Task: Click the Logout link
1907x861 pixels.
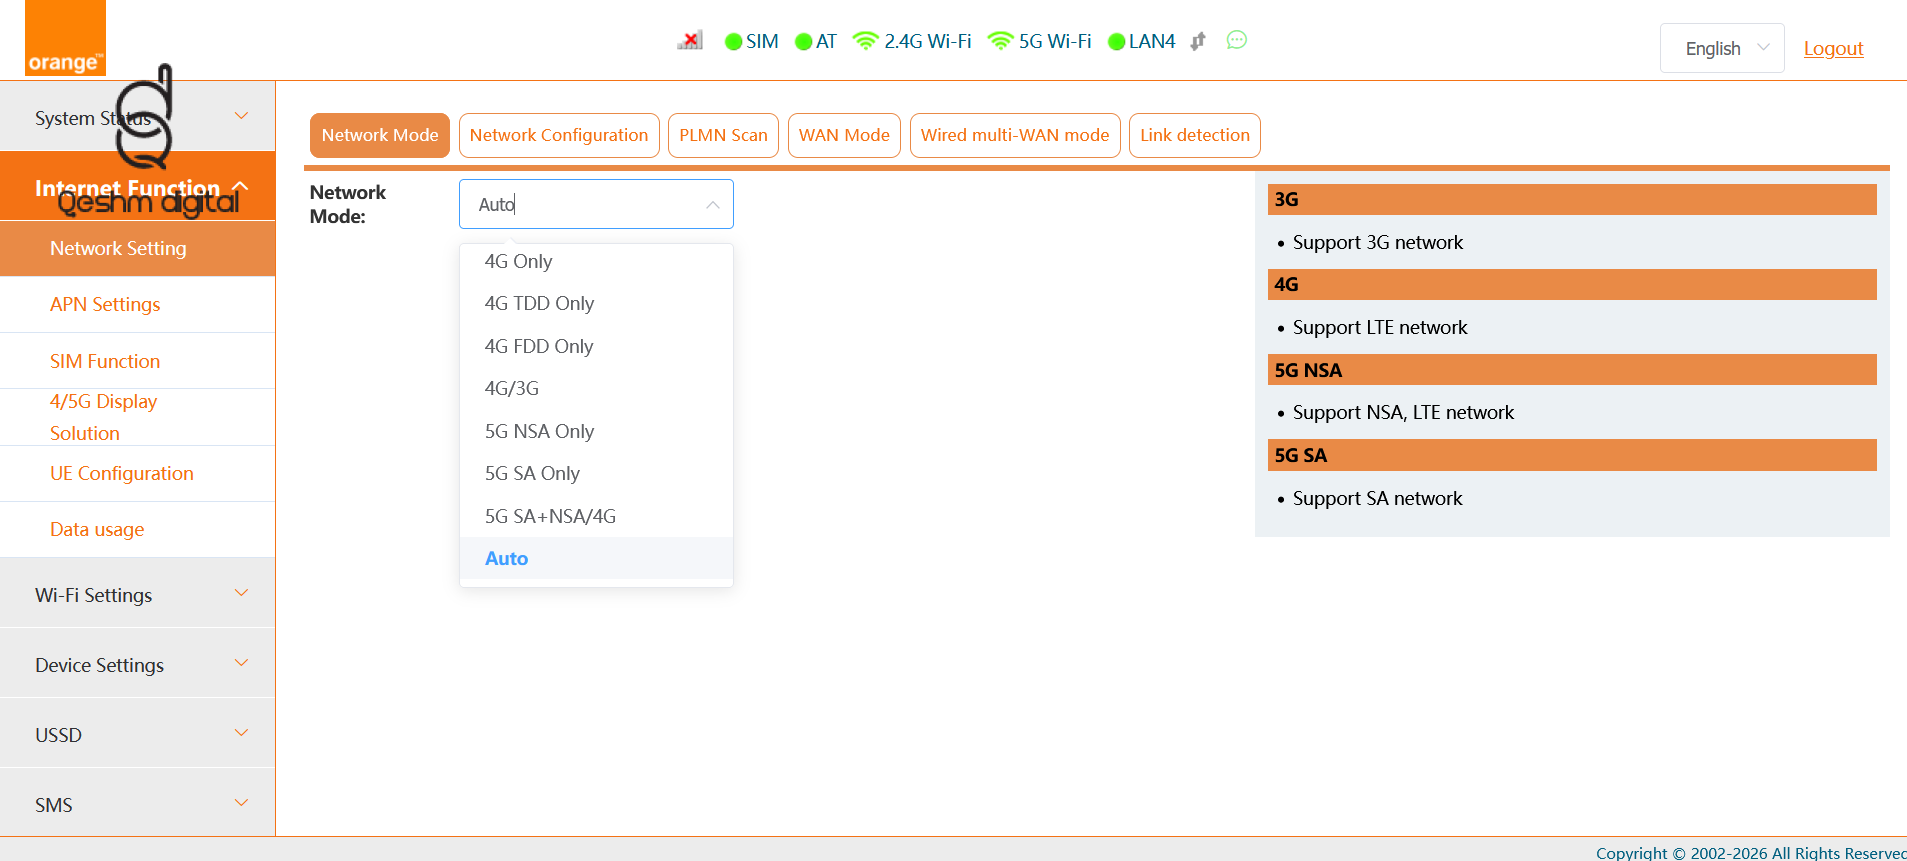Action: pyautogui.click(x=1833, y=48)
